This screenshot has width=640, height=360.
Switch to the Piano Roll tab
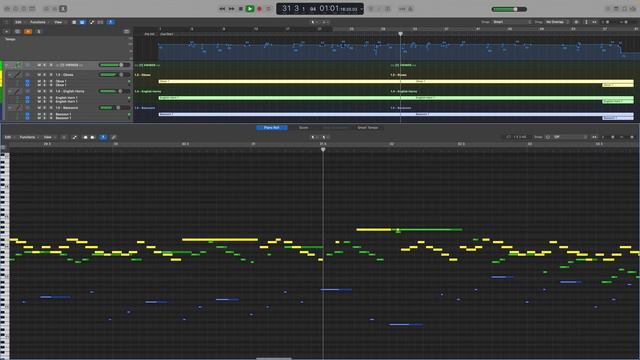pos(272,128)
